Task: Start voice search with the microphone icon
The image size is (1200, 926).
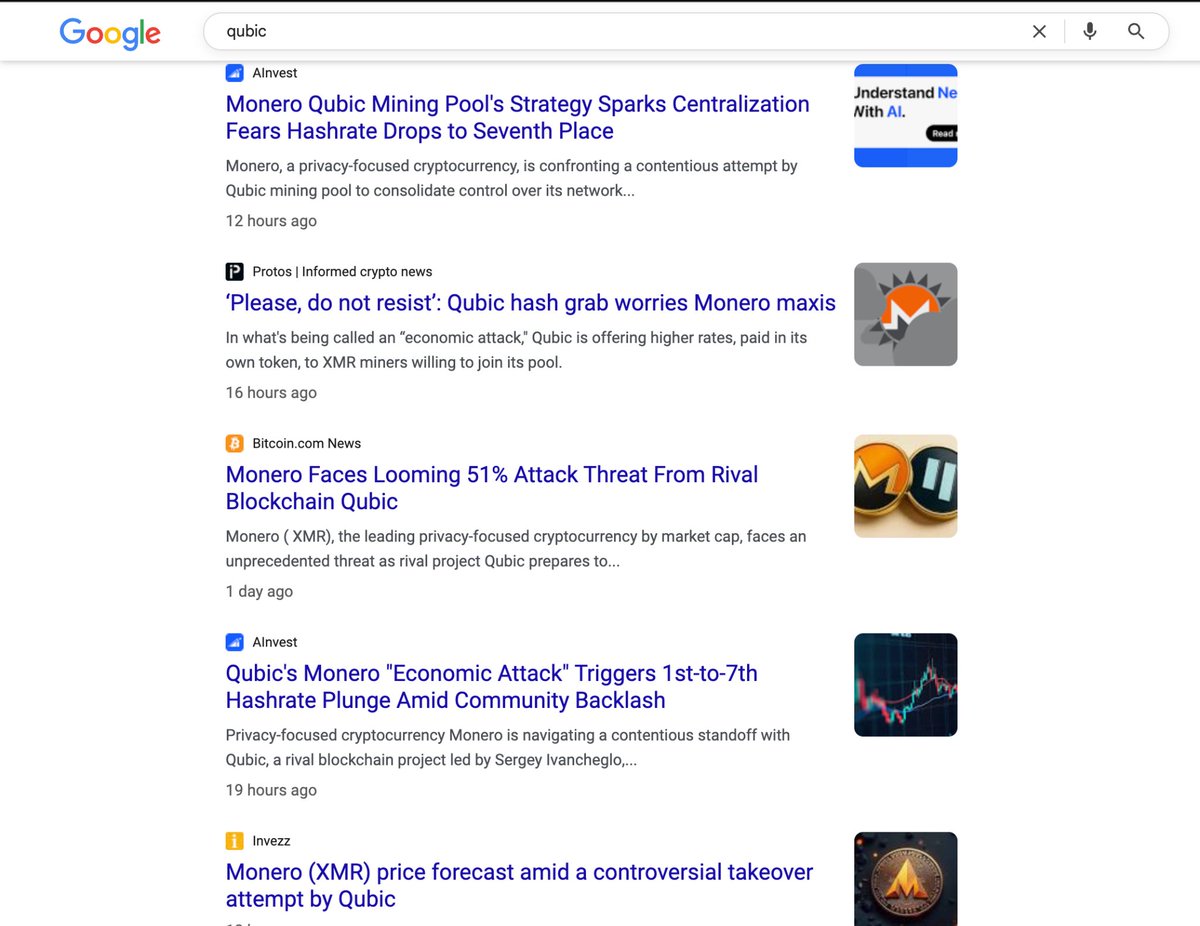Action: point(1090,31)
